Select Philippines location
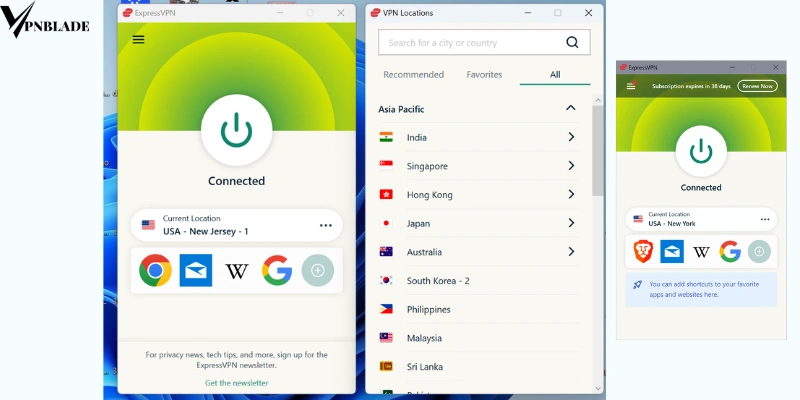 [x=479, y=309]
